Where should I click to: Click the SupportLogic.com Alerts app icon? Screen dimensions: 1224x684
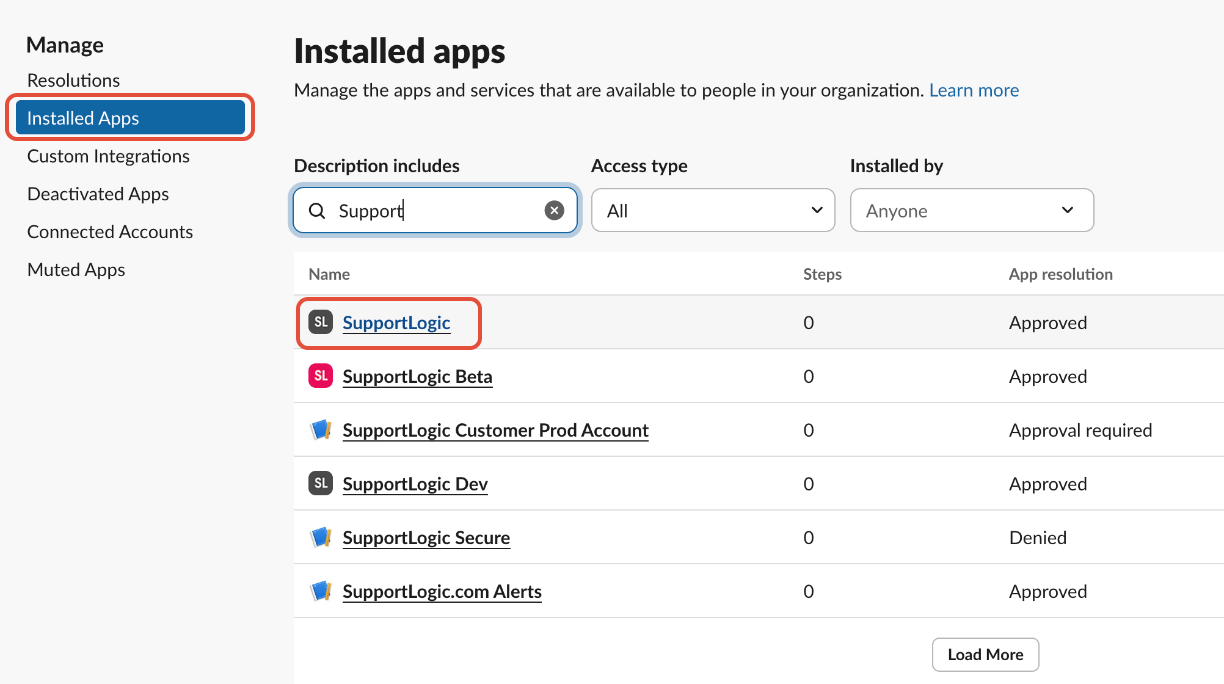pyautogui.click(x=320, y=591)
